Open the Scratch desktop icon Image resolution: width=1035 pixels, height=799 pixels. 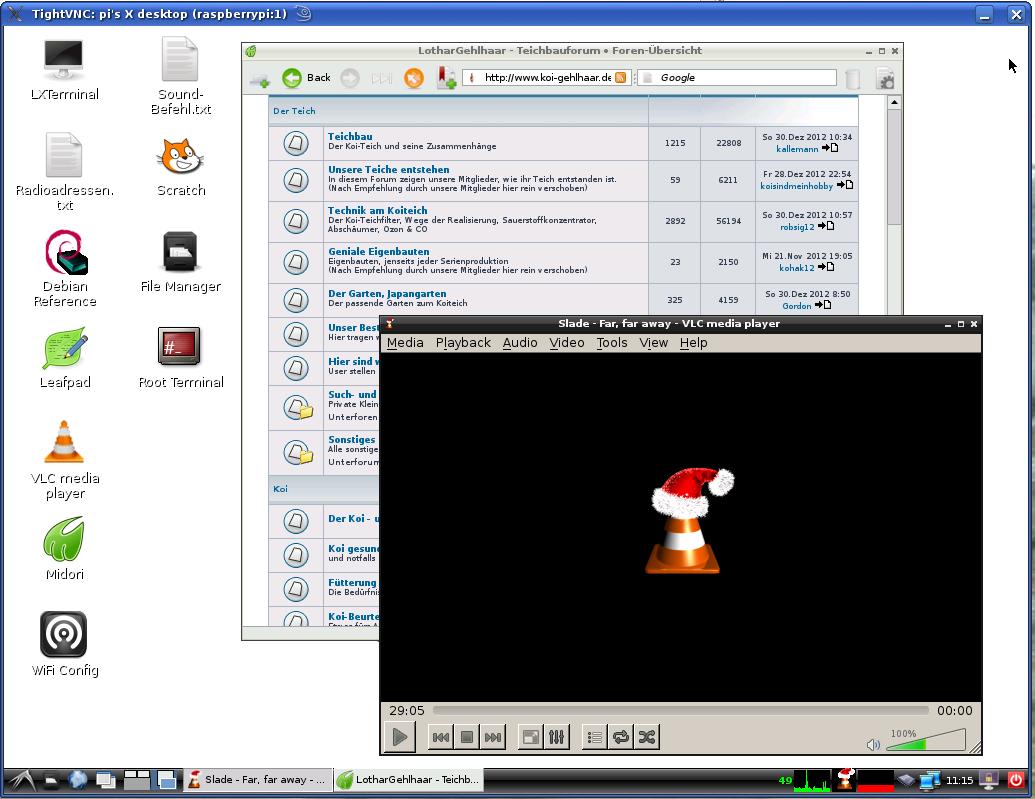tap(181, 167)
